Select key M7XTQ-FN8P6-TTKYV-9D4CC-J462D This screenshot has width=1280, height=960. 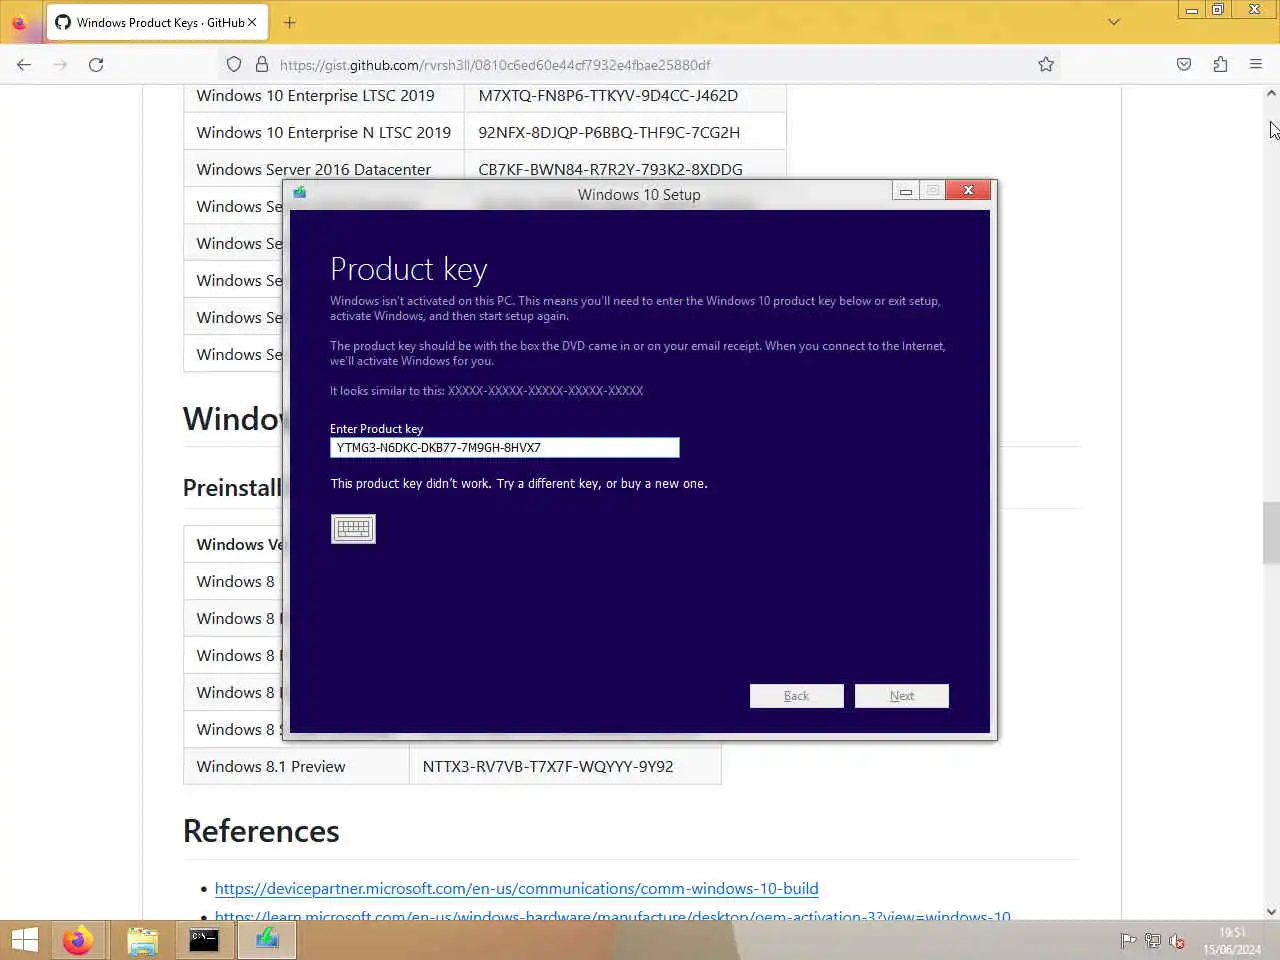[x=608, y=96]
